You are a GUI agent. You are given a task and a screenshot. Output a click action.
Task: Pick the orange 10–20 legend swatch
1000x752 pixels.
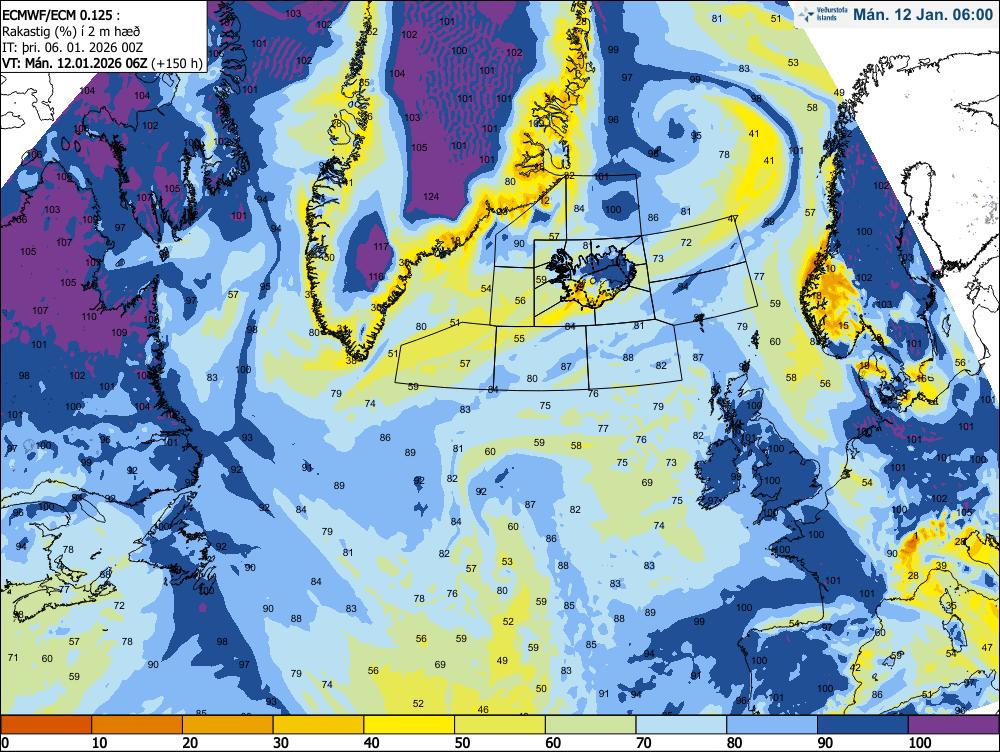click(x=137, y=725)
